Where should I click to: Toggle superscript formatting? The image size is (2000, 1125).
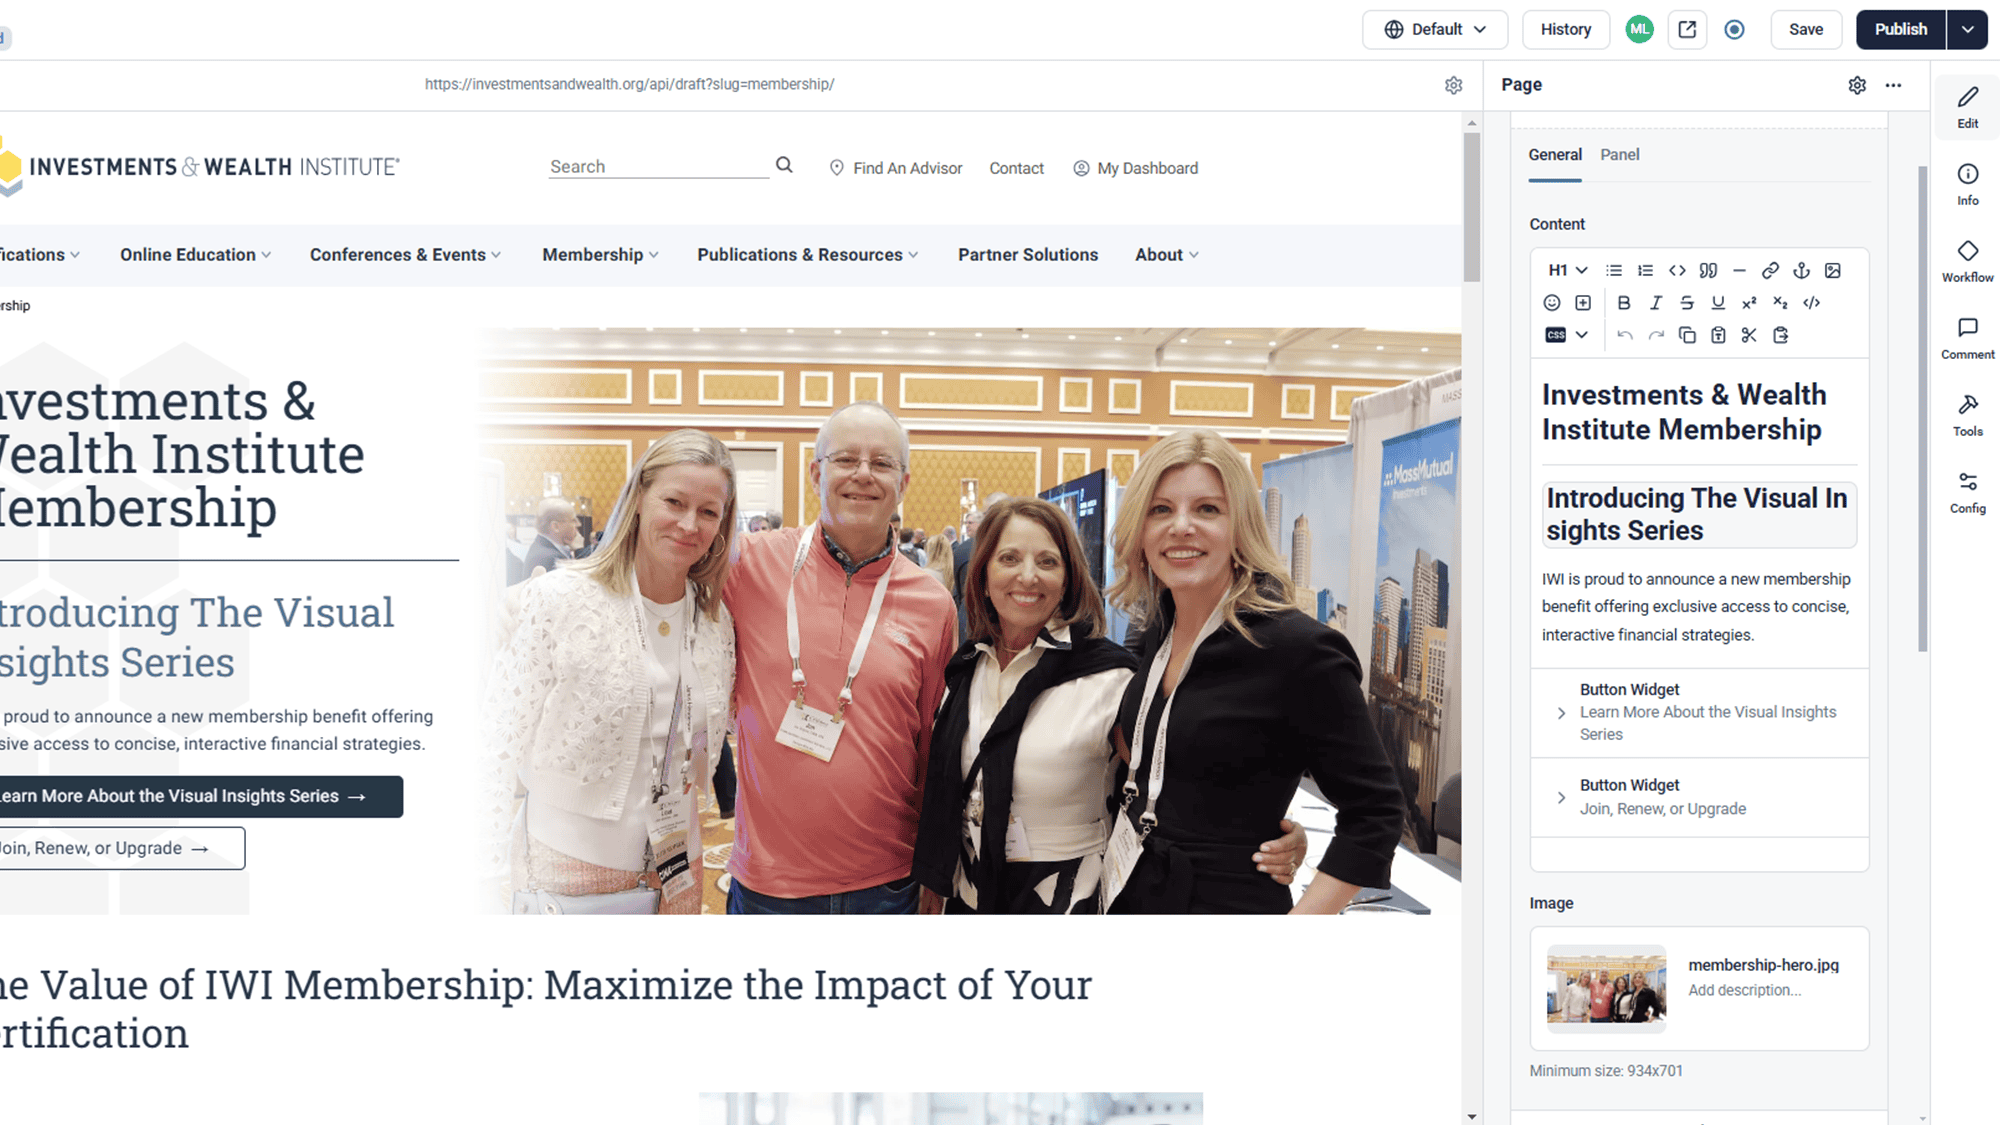[x=1749, y=303]
